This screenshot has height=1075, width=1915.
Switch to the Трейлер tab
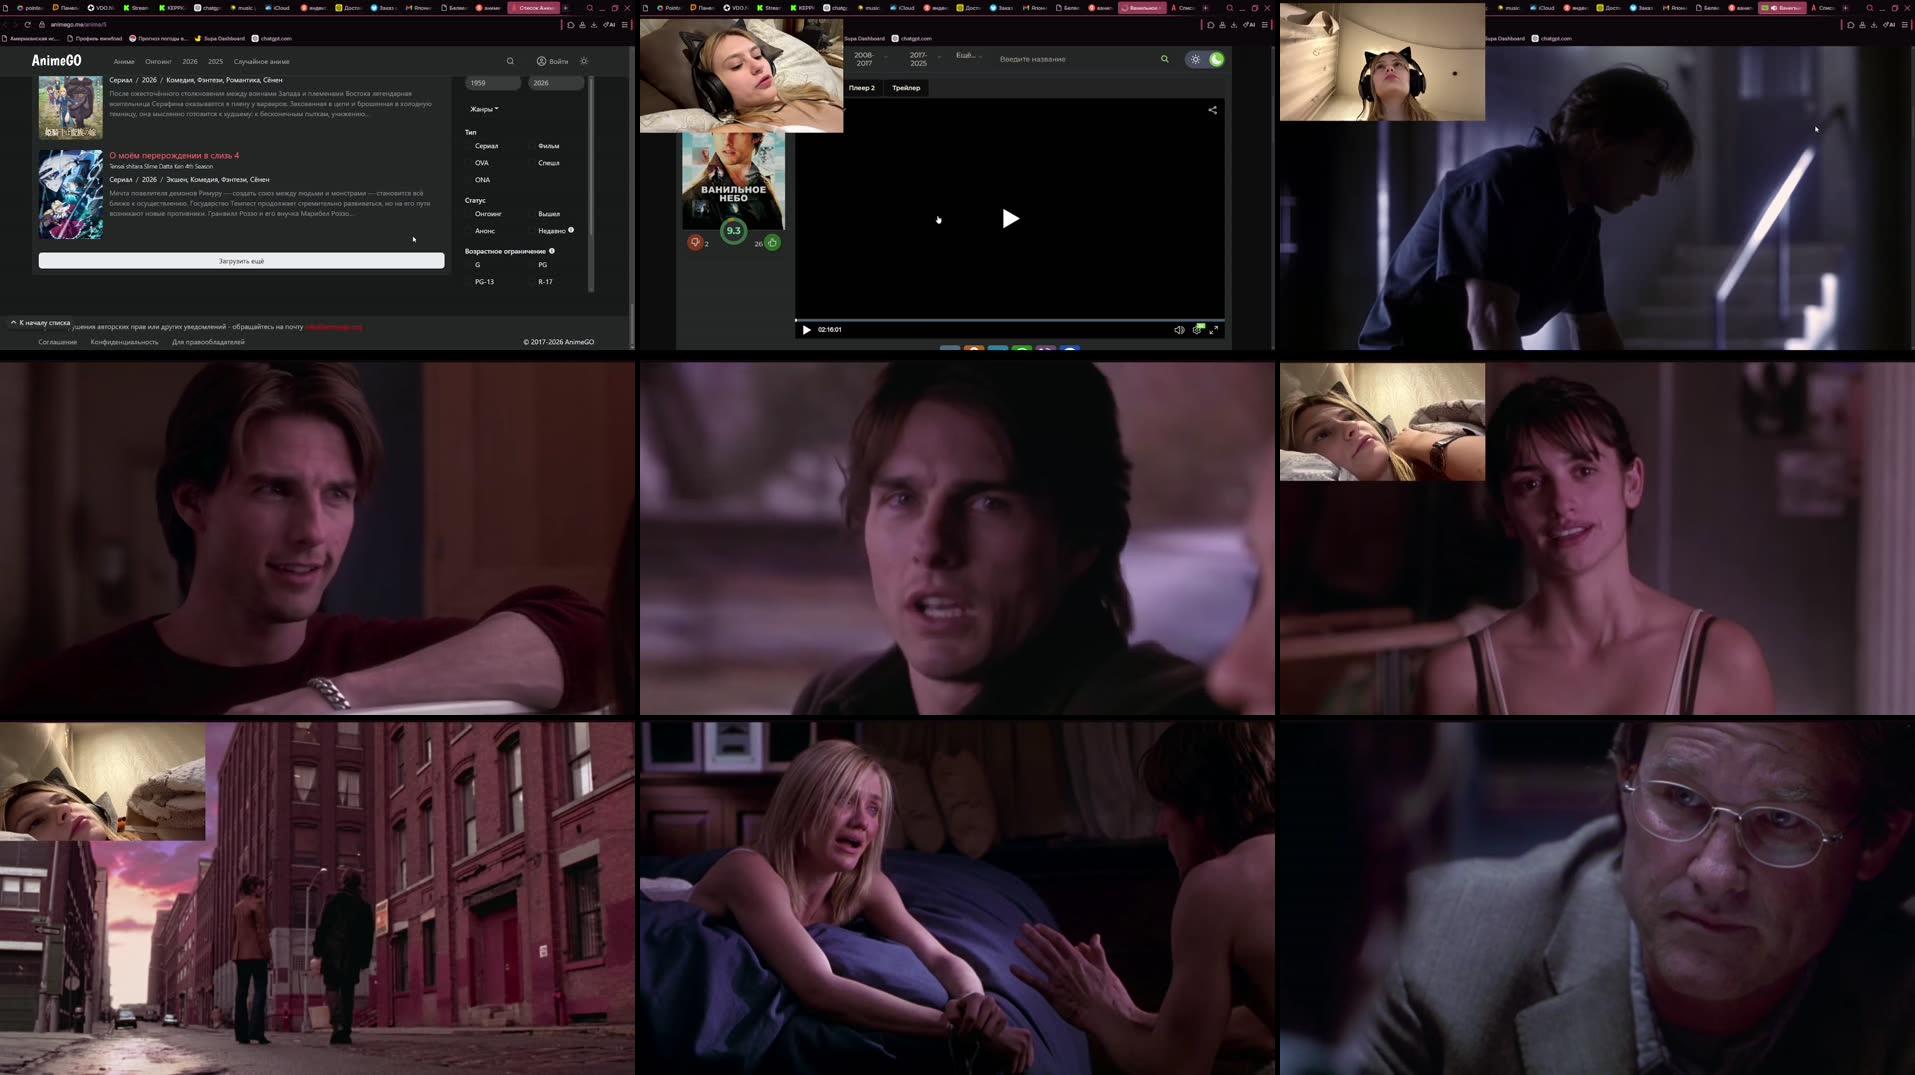[906, 88]
